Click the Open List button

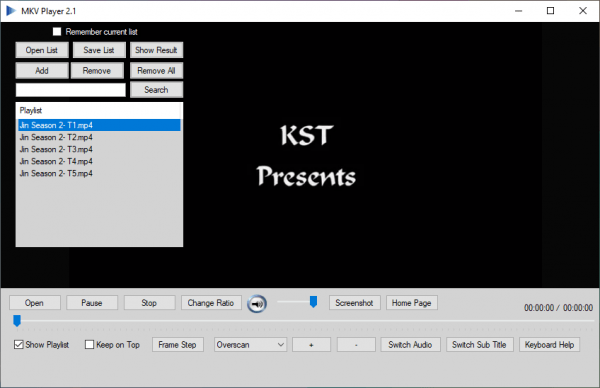42,50
